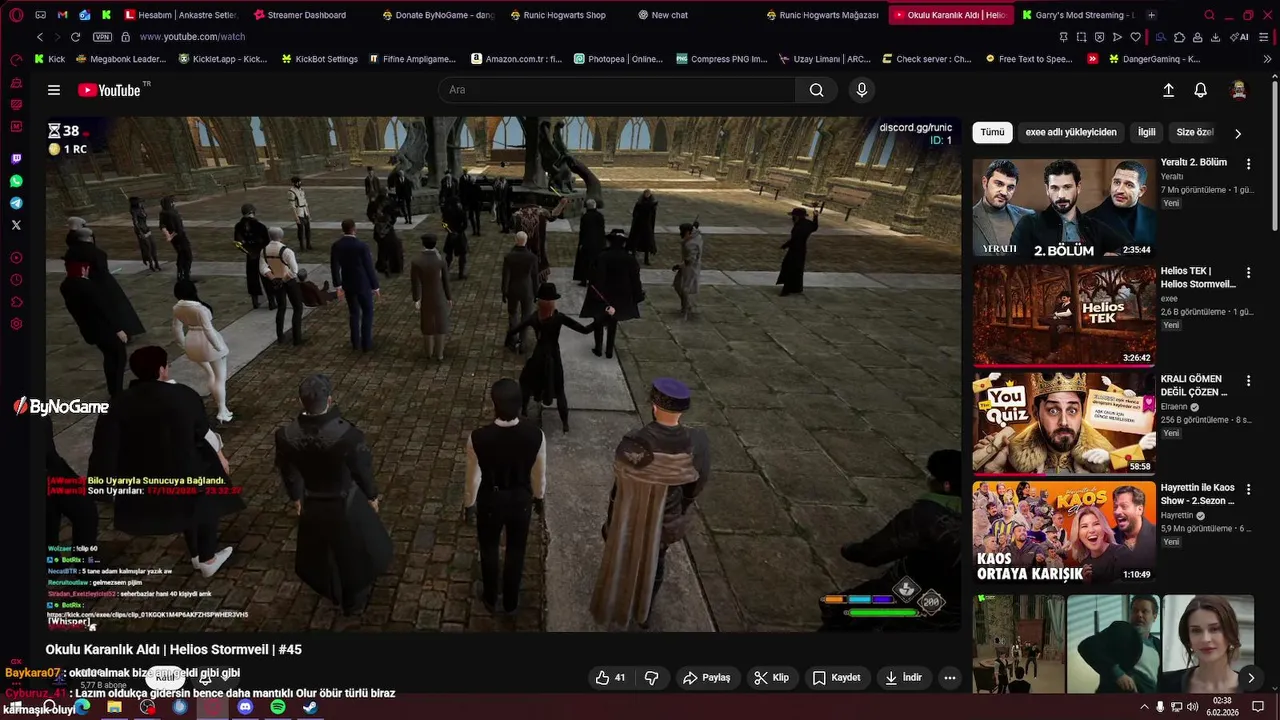This screenshot has width=1280, height=720.
Task: Like the video with 41 likes
Action: 610,677
